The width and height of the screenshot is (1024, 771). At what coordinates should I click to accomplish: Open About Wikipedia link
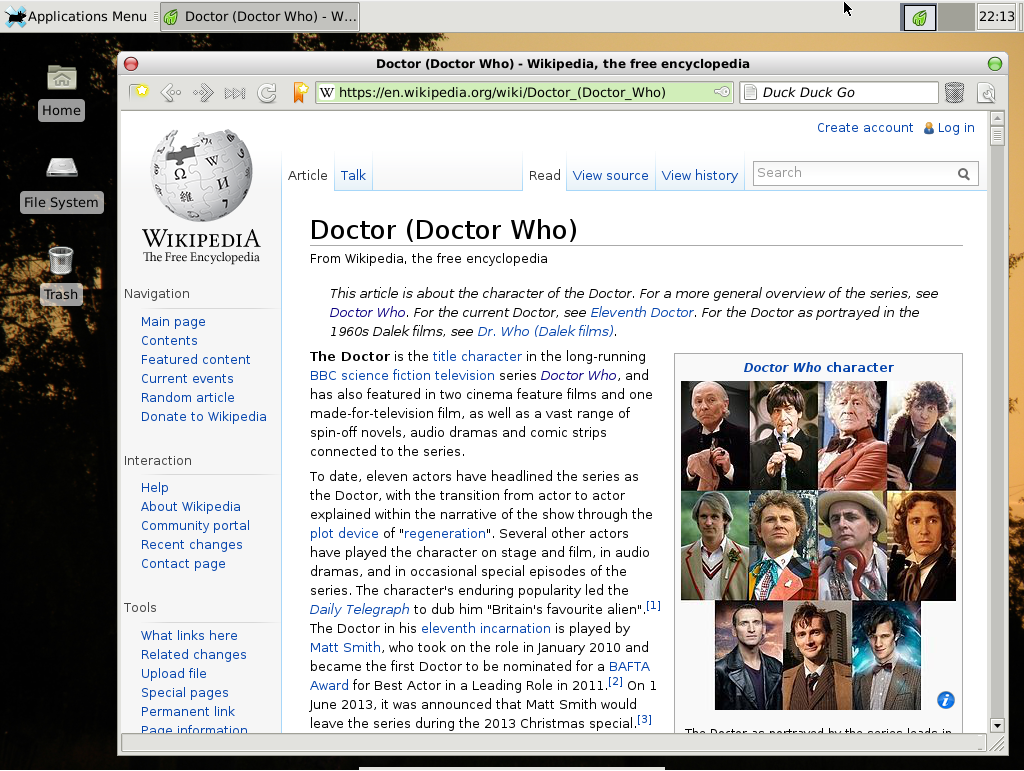pyautogui.click(x=191, y=506)
